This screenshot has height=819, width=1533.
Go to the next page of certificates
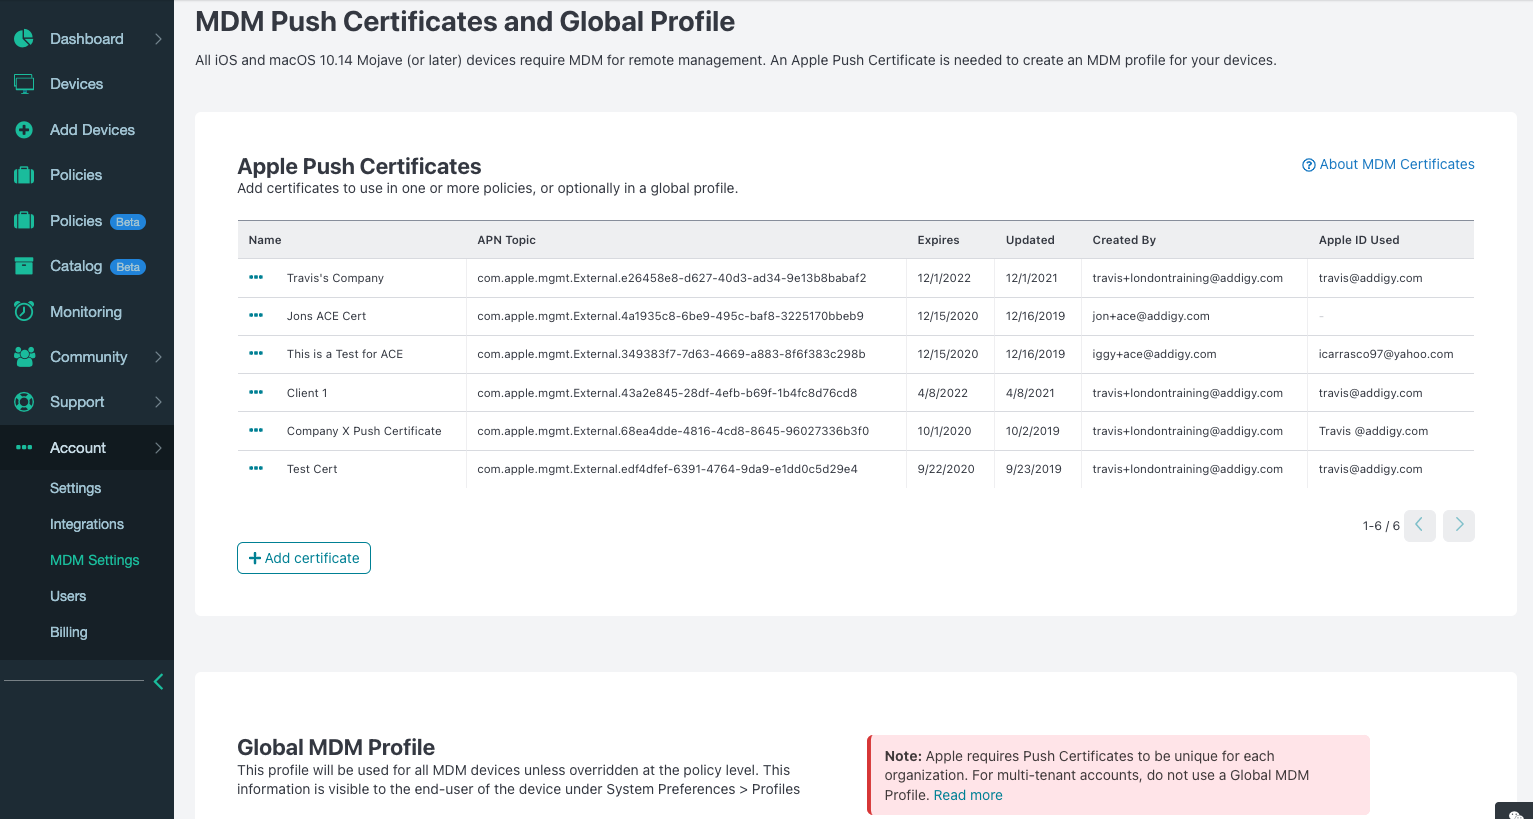pyautogui.click(x=1459, y=525)
